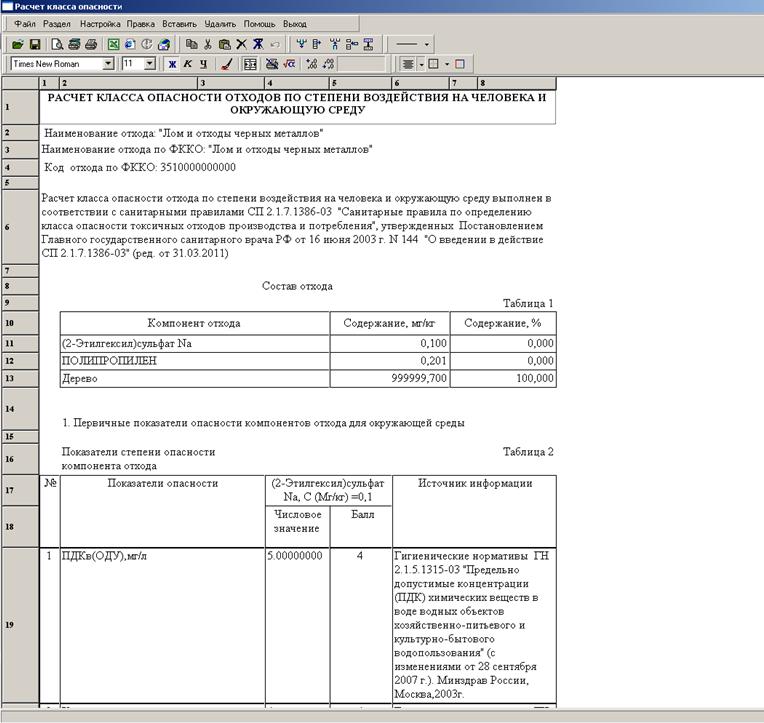Click the paintbrush format icon
This screenshot has height=723, width=764.
coord(226,64)
